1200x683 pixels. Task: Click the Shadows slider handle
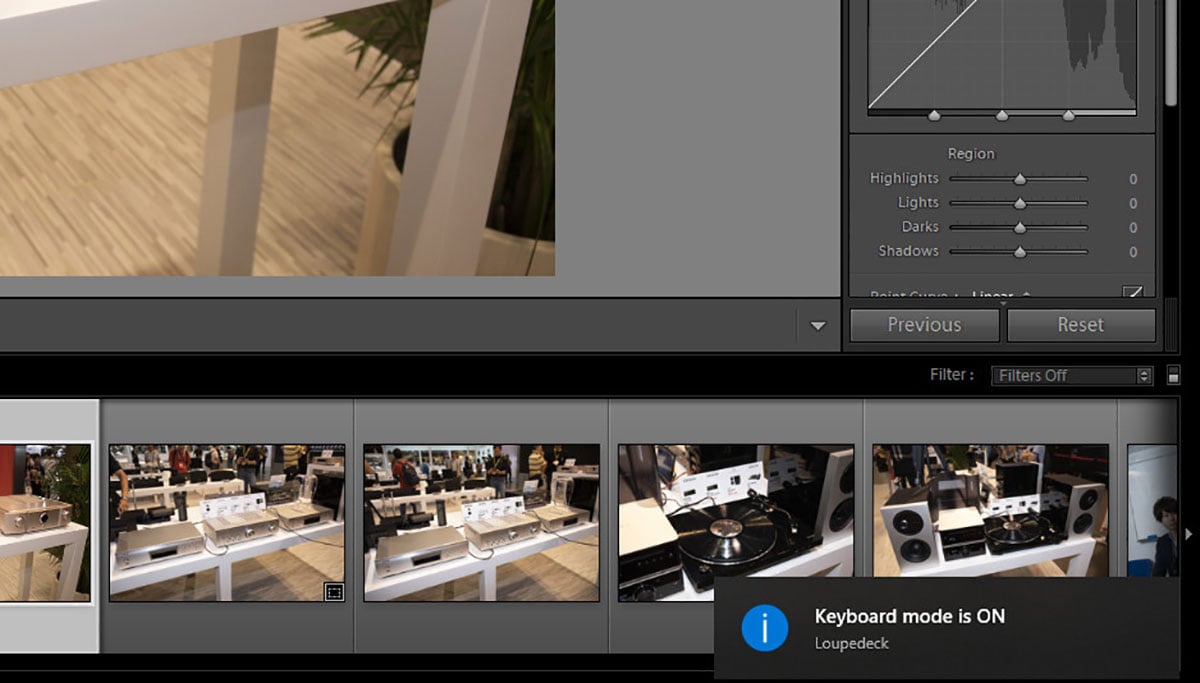coord(1020,252)
